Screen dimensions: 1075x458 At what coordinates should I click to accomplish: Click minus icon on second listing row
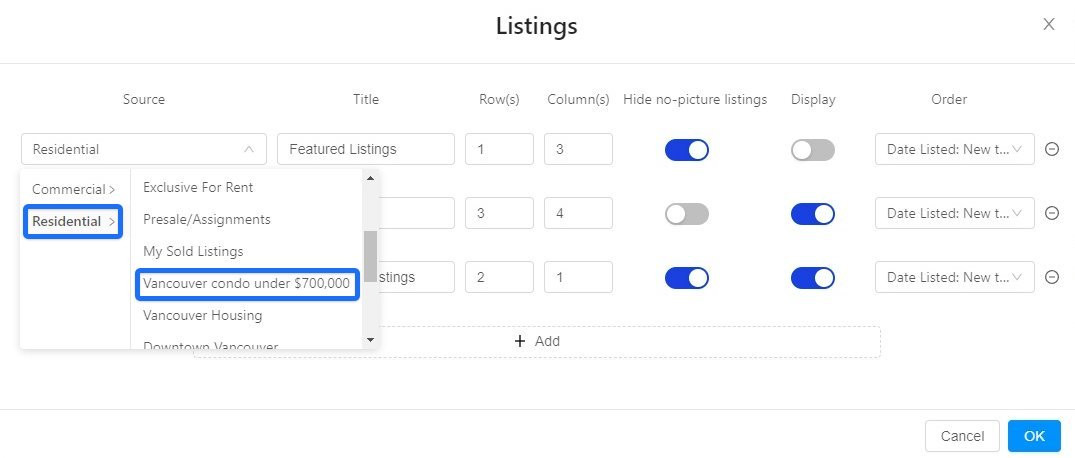[x=1052, y=213]
